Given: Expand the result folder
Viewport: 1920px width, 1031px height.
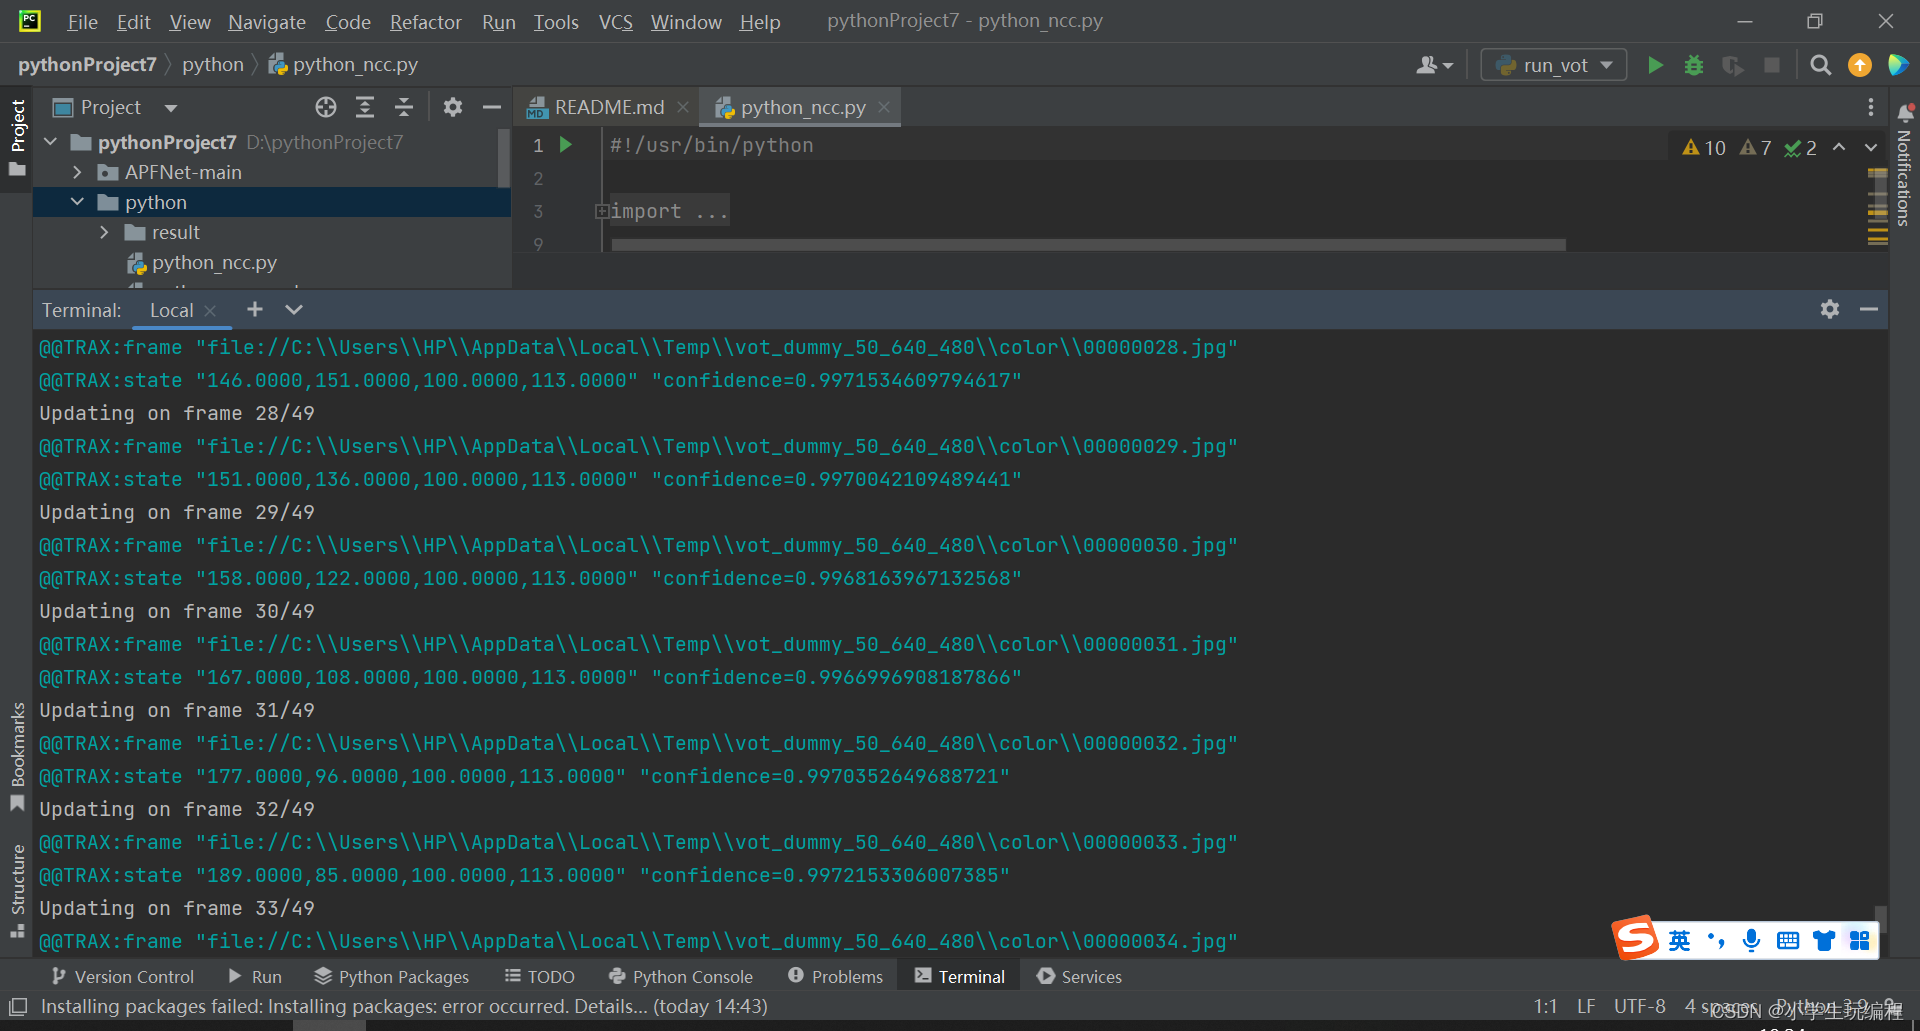Looking at the screenshot, I should (x=104, y=232).
